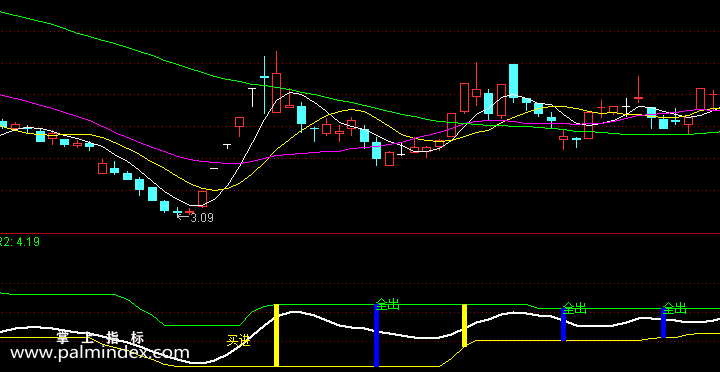Click the 掌上指标 watermark text
The width and height of the screenshot is (720, 372).
click(100, 338)
